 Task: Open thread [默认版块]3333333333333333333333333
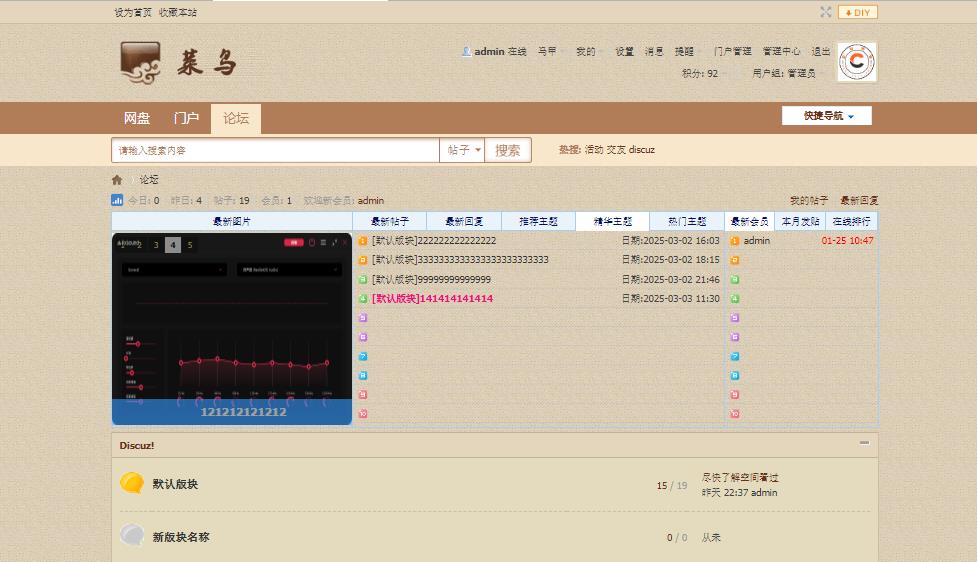460,260
